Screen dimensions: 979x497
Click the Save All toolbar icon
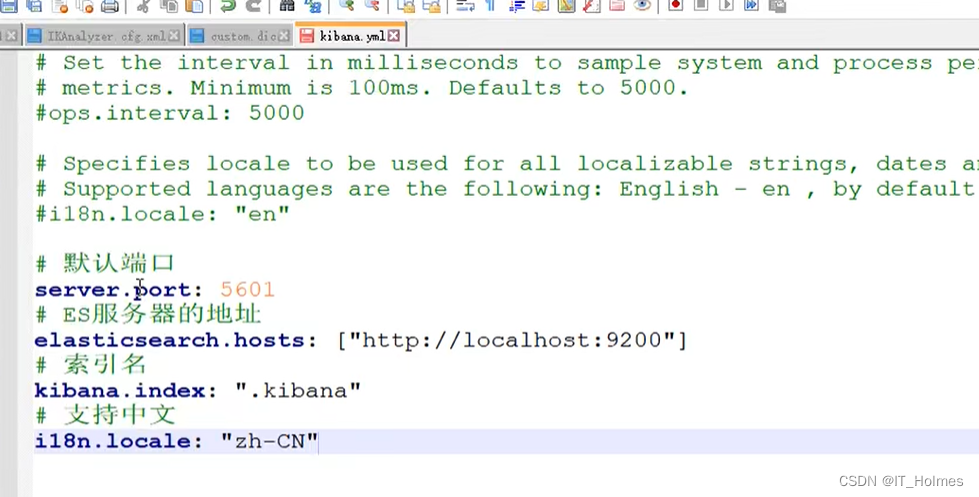pos(34,6)
